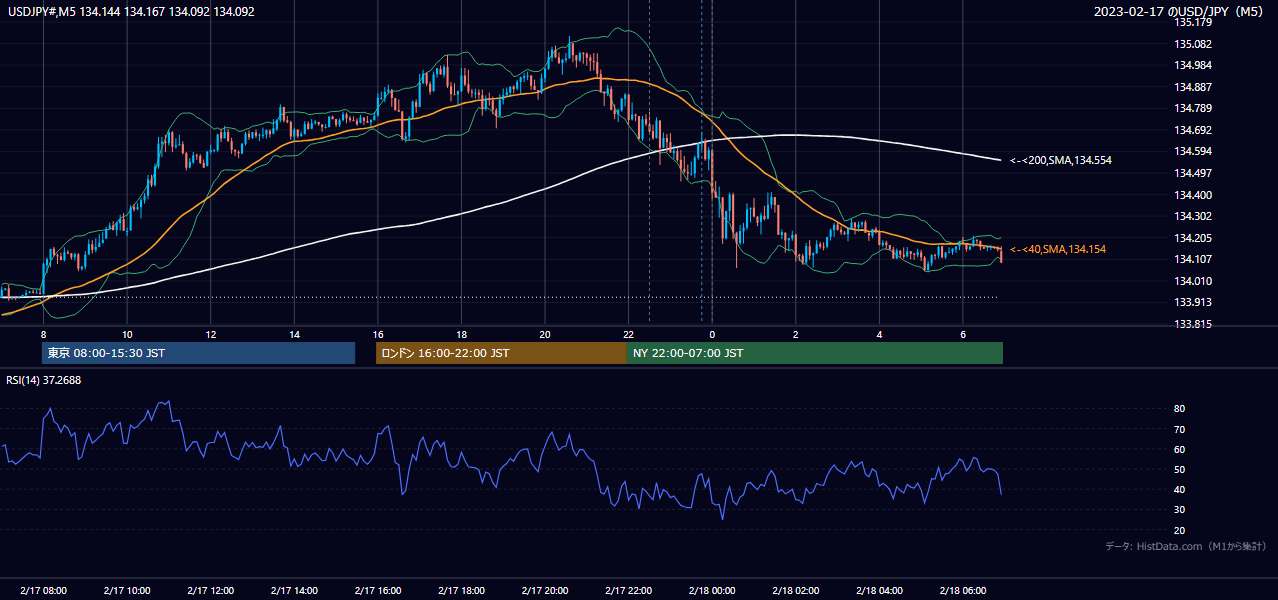Click the 2/18 04:00 date label
The width and height of the screenshot is (1278, 600).
tap(879, 591)
